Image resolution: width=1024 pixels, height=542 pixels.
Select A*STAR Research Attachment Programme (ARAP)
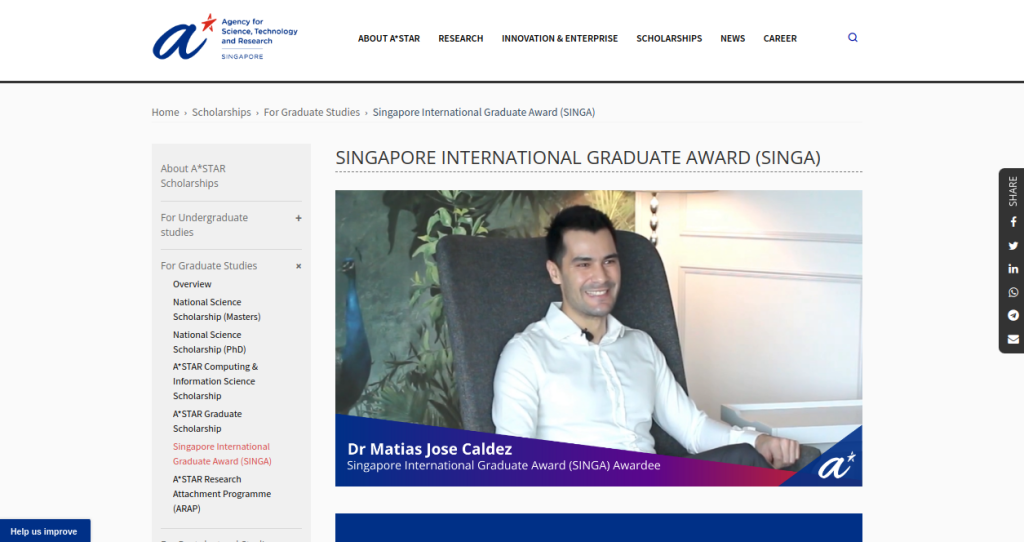[222, 494]
